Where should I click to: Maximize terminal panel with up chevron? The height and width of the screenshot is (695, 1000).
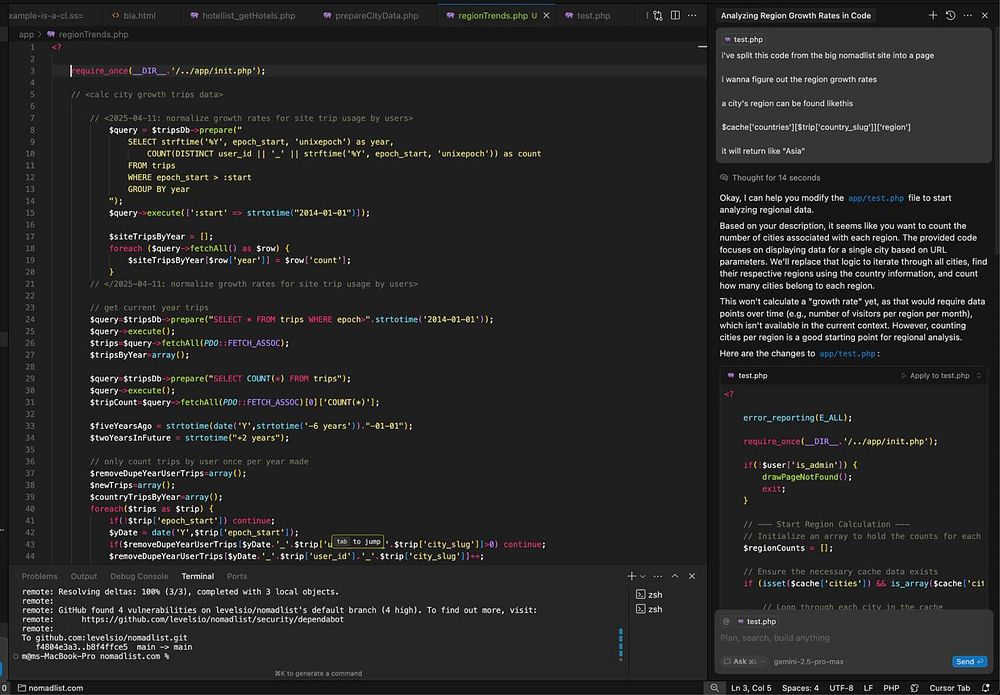(x=676, y=576)
